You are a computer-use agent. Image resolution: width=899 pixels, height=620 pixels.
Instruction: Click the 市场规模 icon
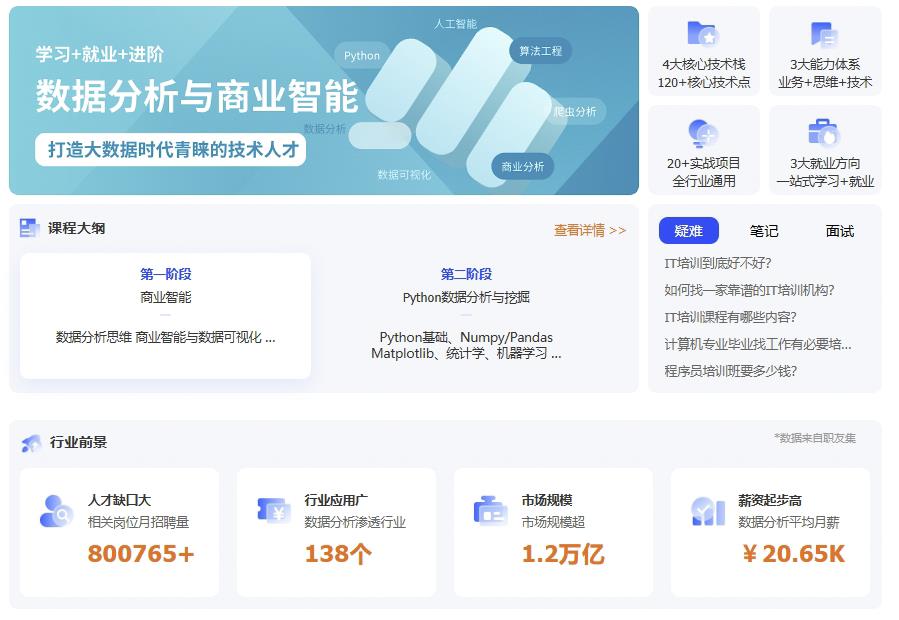click(490, 511)
